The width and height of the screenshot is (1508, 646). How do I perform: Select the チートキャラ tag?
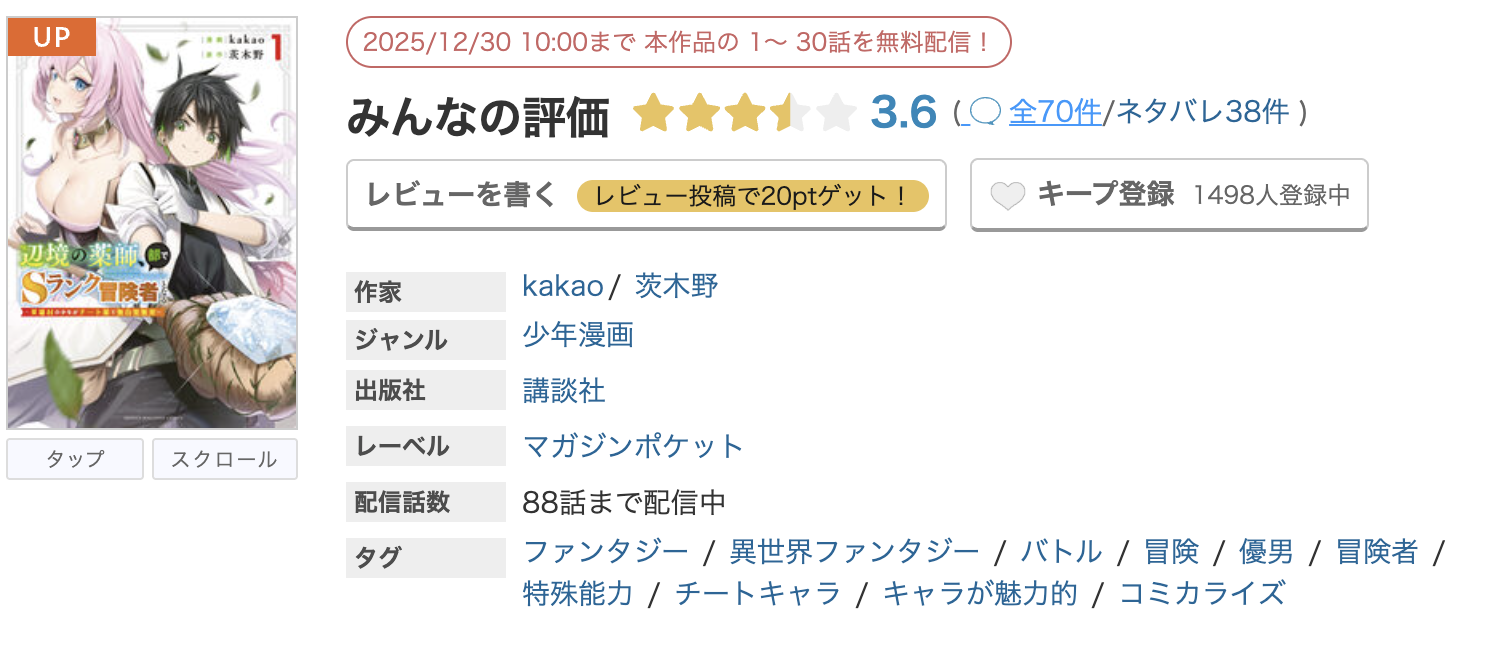758,594
